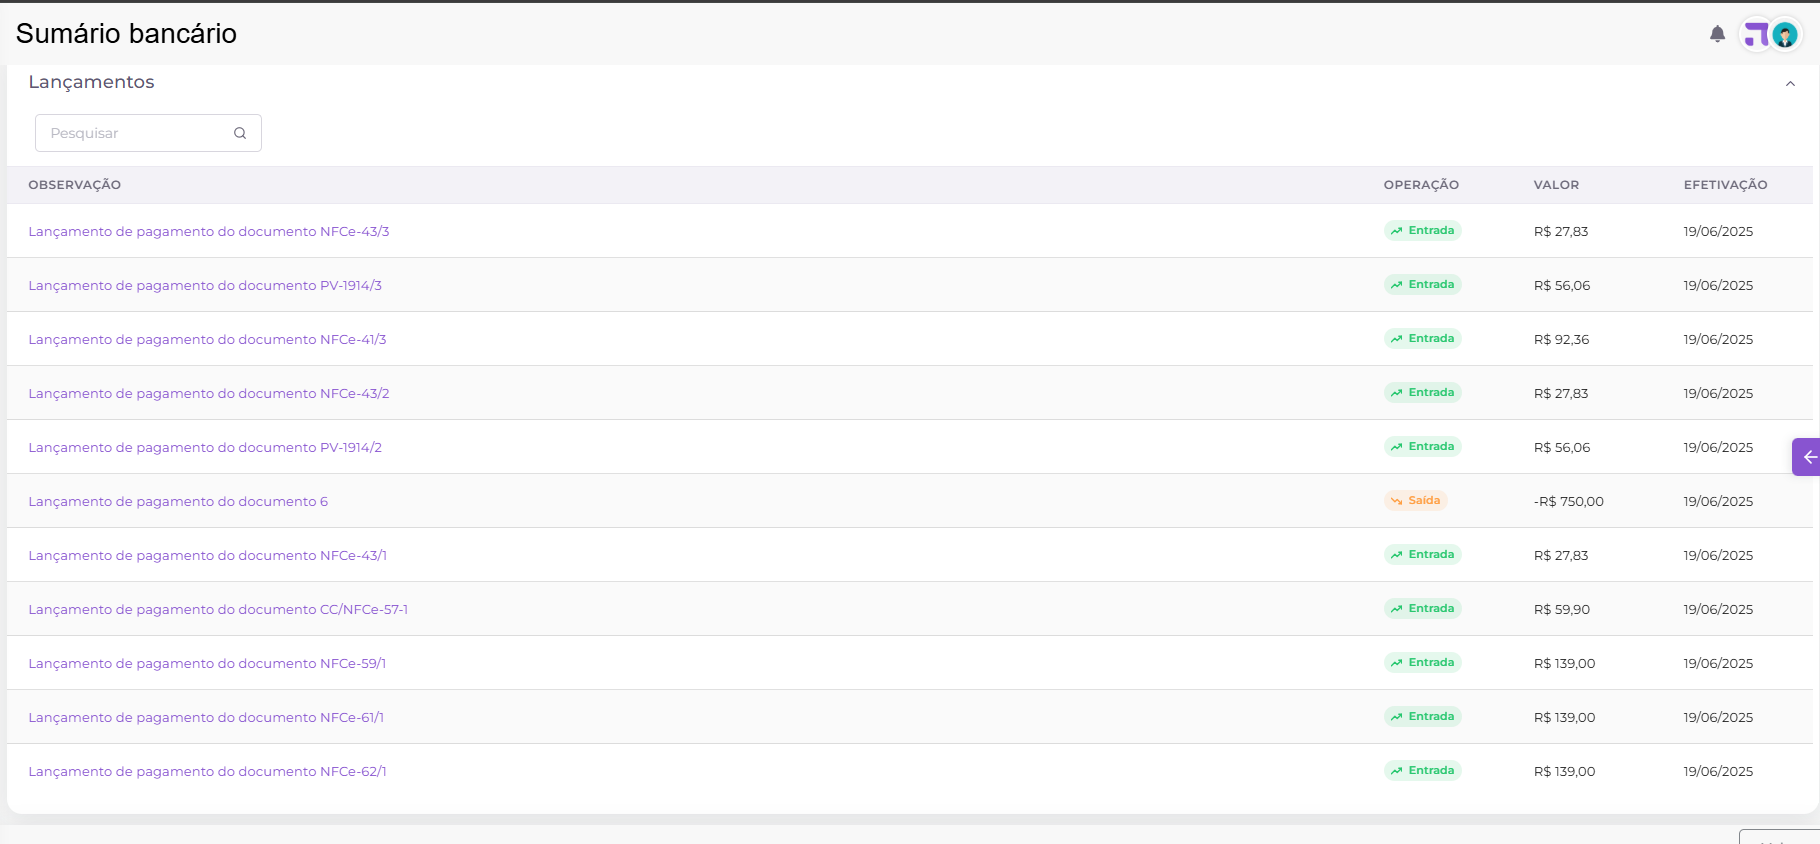Sort by the Observação column header

(75, 185)
